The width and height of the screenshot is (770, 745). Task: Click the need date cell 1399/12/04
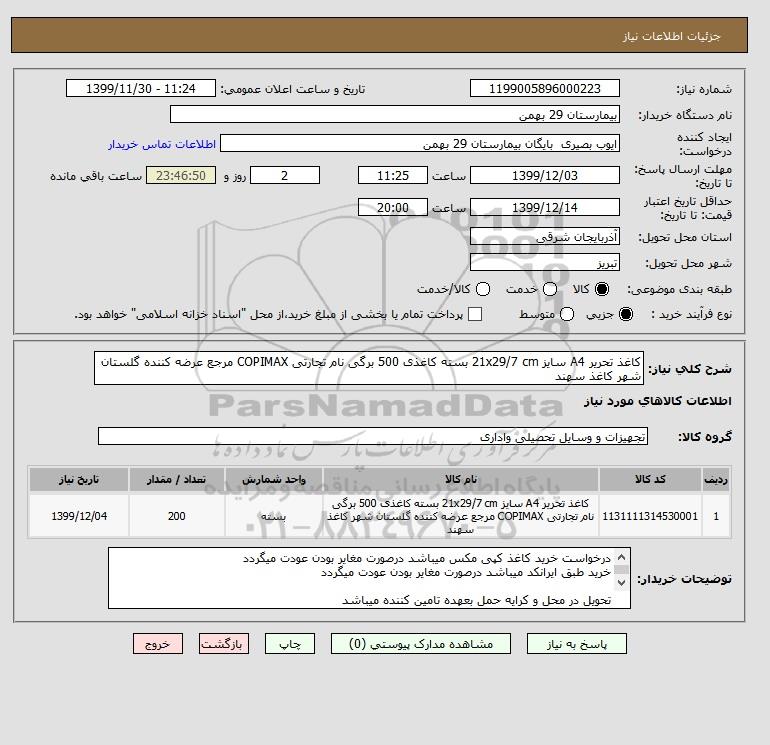coord(79,516)
